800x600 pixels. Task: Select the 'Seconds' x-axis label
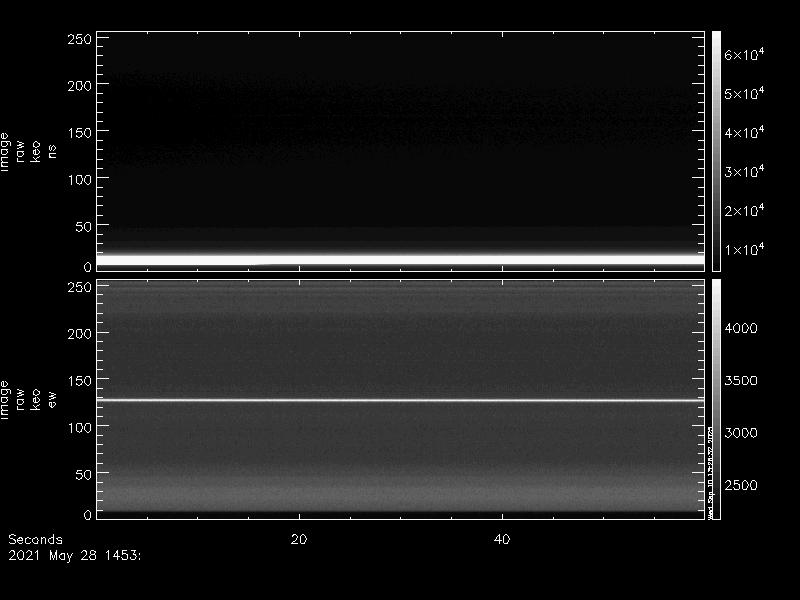[x=35, y=539]
